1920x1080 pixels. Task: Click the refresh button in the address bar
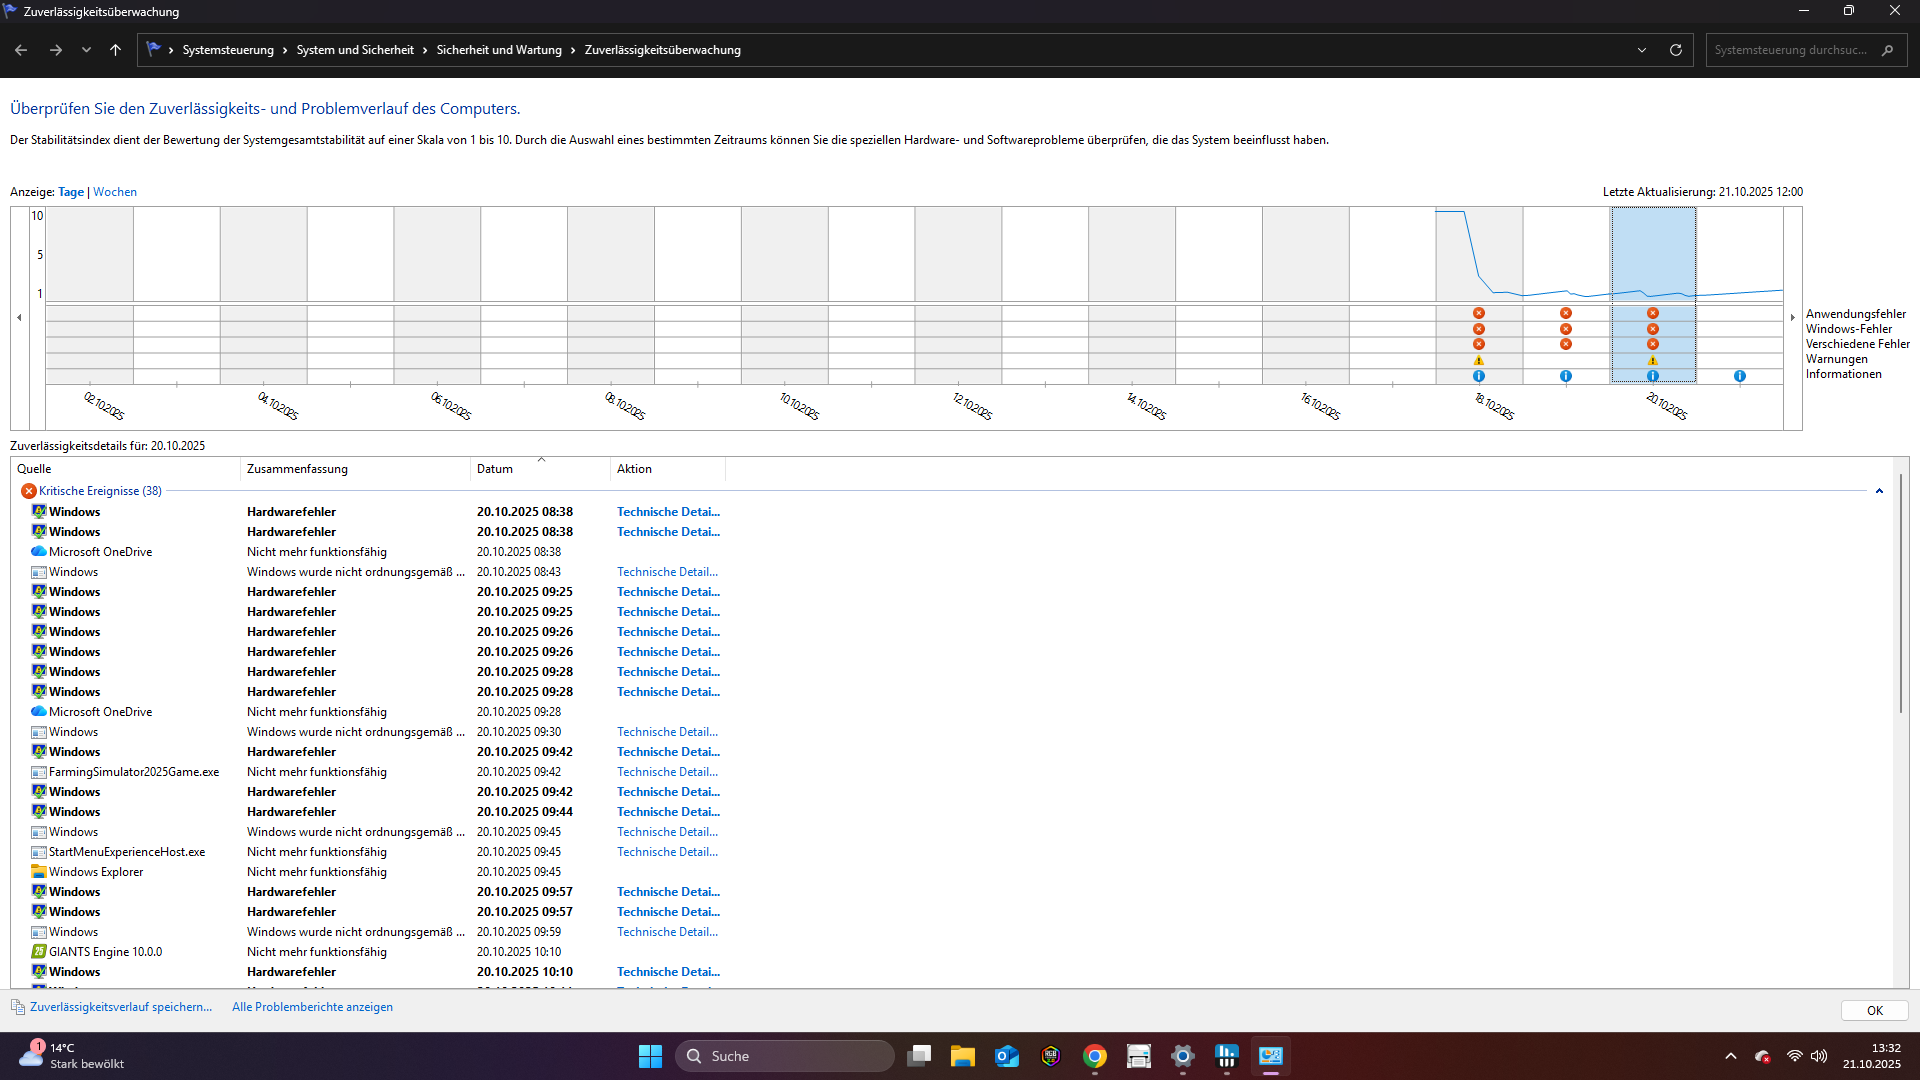pos(1676,50)
